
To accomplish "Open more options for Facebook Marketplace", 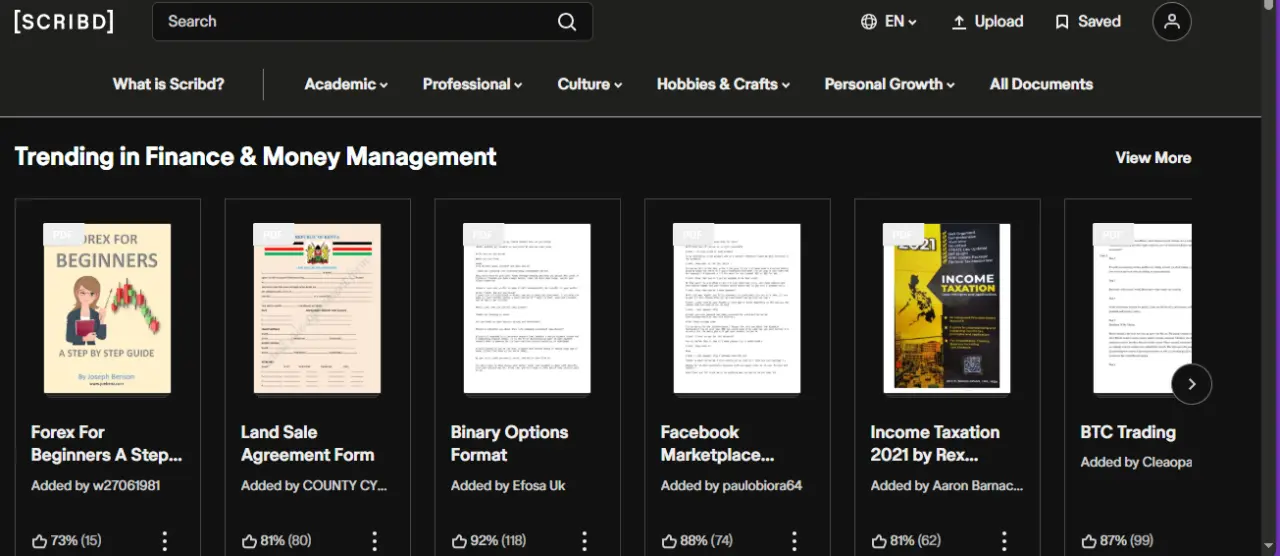I will coord(795,541).
